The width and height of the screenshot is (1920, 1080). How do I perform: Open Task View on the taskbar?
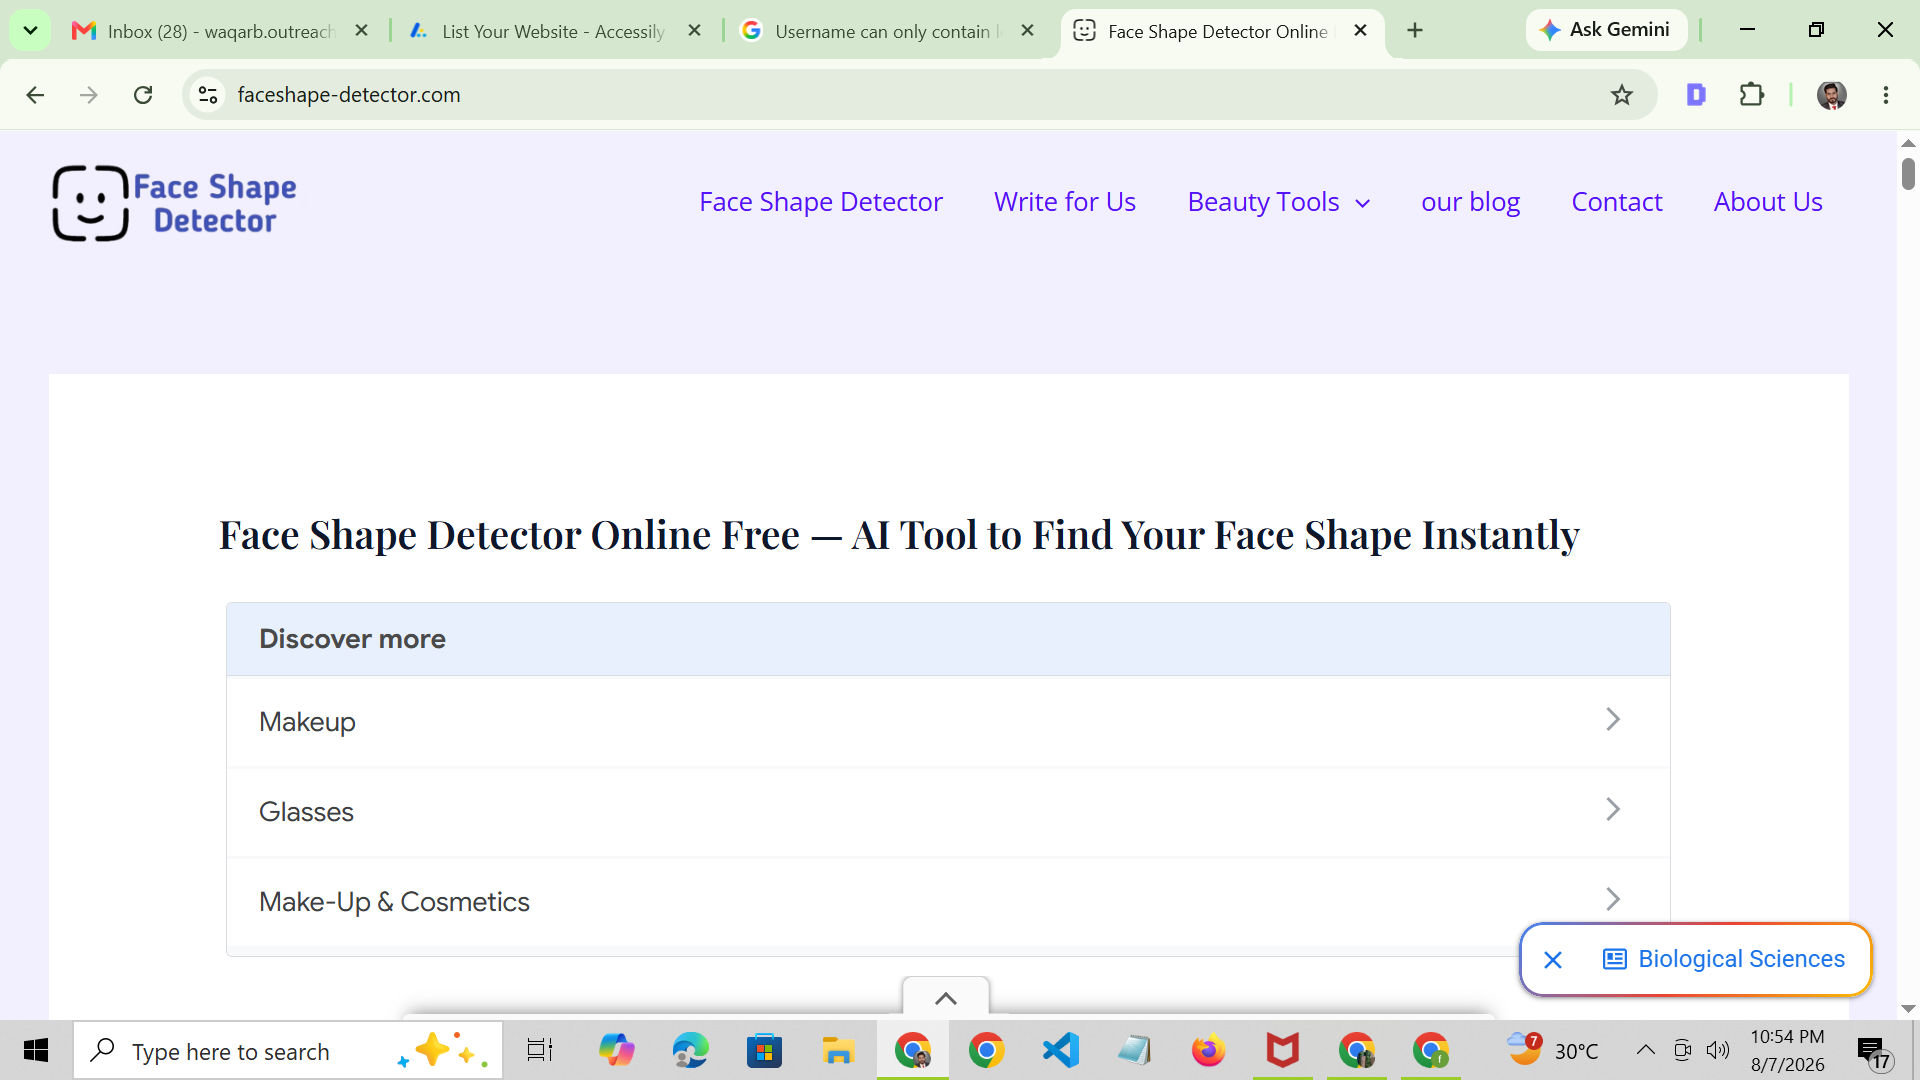[540, 1050]
